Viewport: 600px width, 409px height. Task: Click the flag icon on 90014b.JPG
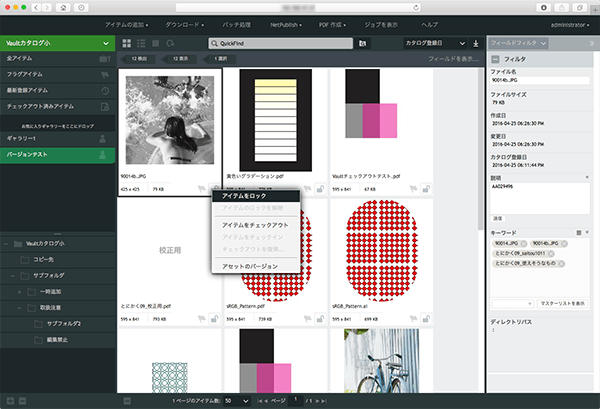click(202, 189)
